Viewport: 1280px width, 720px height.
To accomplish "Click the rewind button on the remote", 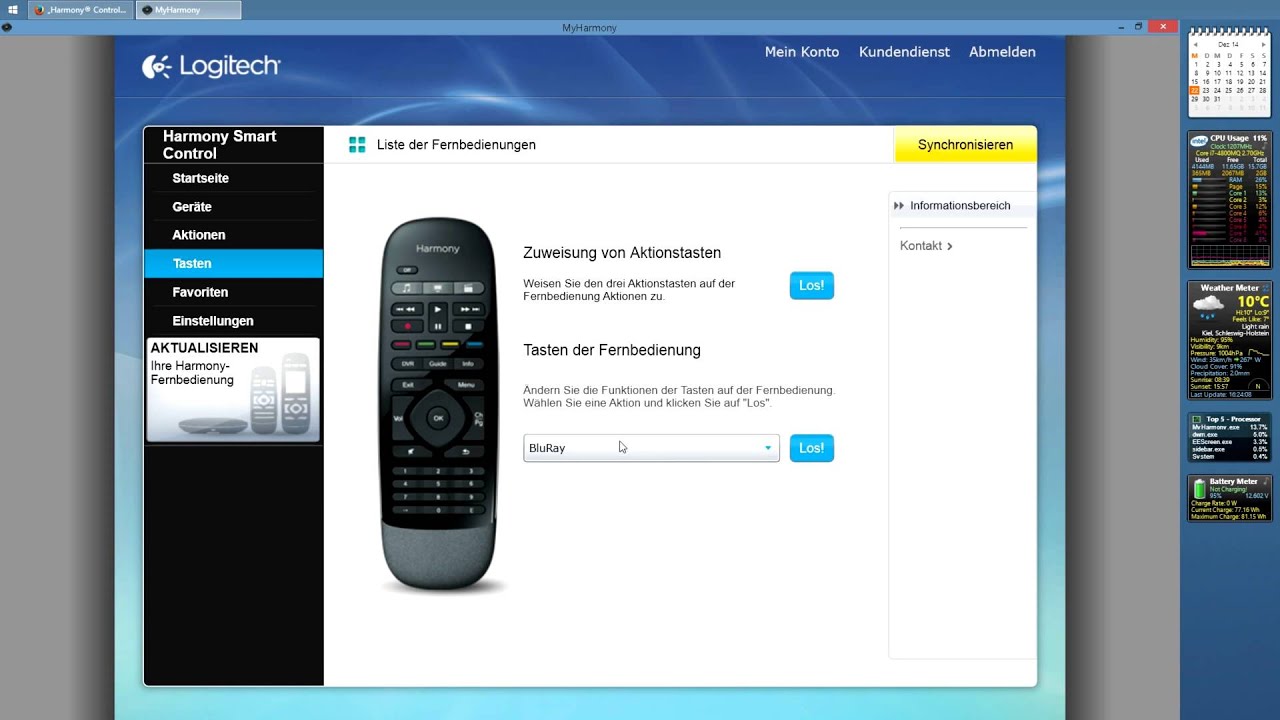I will [x=407, y=309].
